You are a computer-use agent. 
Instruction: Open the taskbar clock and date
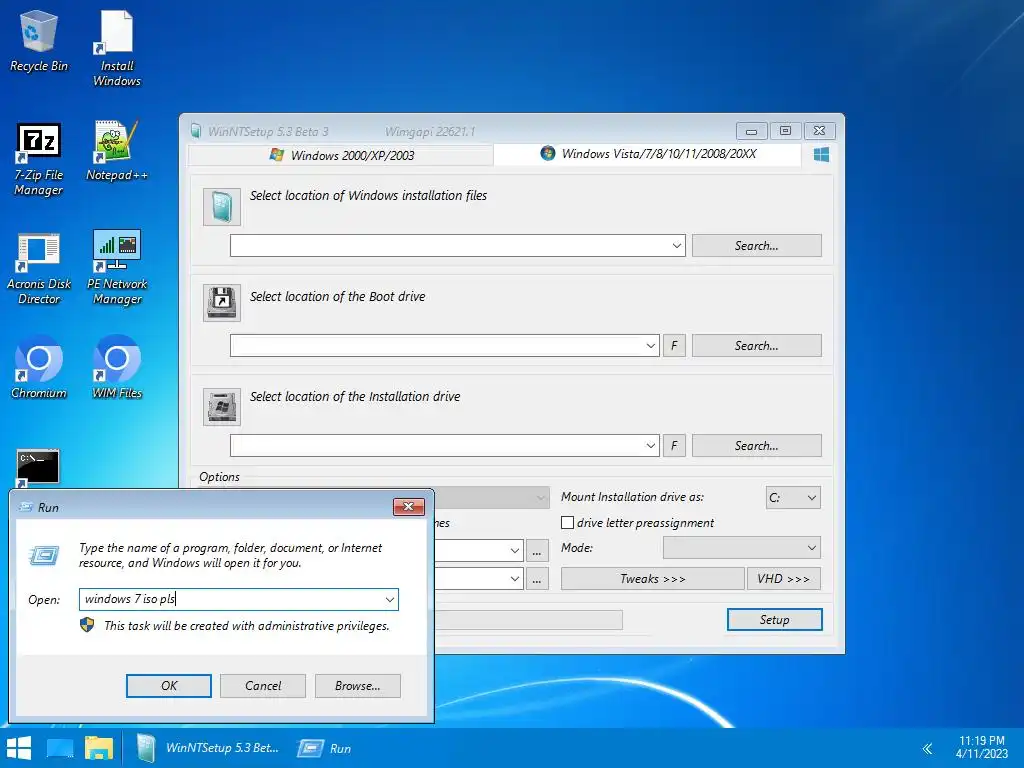point(982,747)
